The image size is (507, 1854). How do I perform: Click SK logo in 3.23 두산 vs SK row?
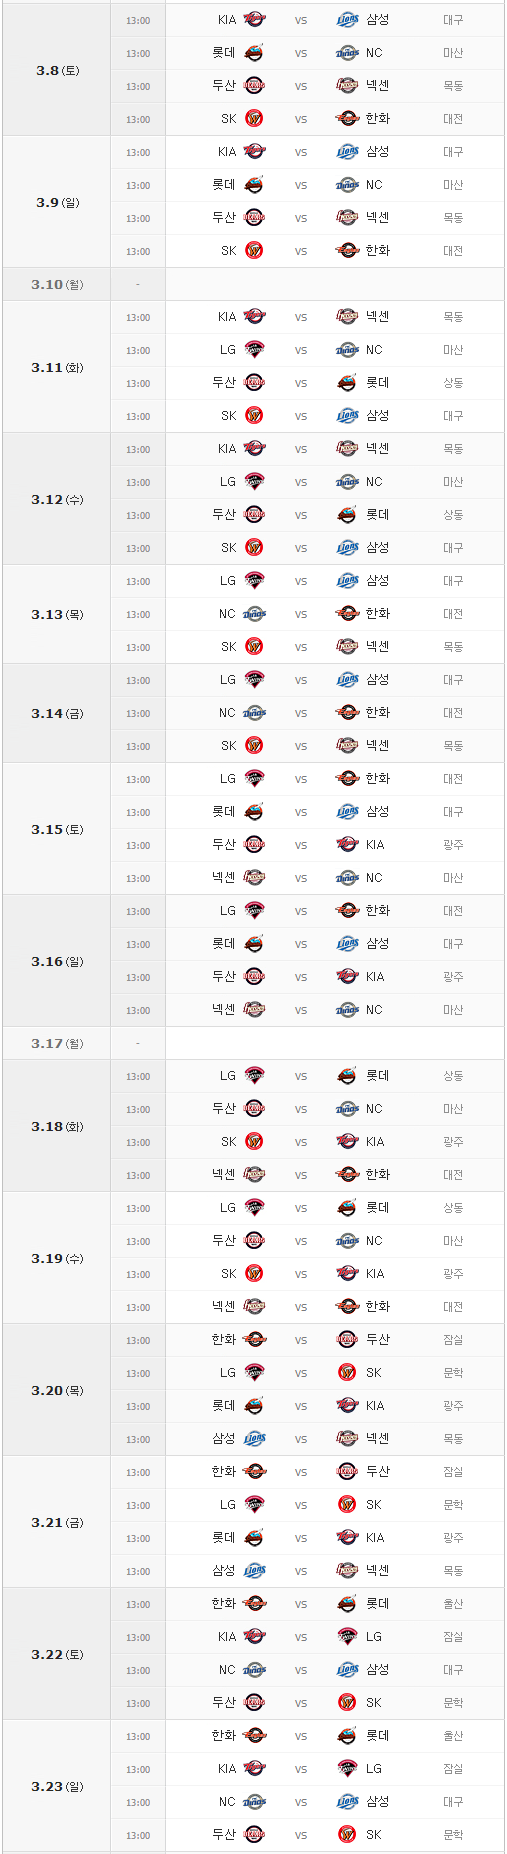(x=347, y=1835)
